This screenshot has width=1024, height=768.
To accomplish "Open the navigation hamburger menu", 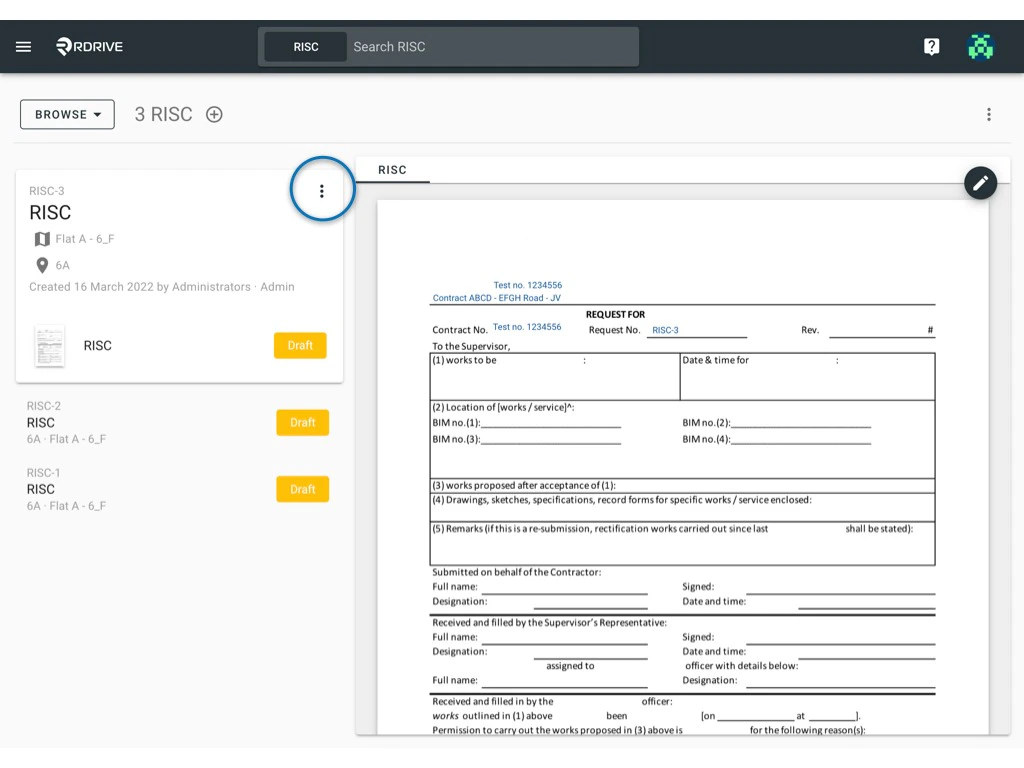I will click(x=23, y=46).
